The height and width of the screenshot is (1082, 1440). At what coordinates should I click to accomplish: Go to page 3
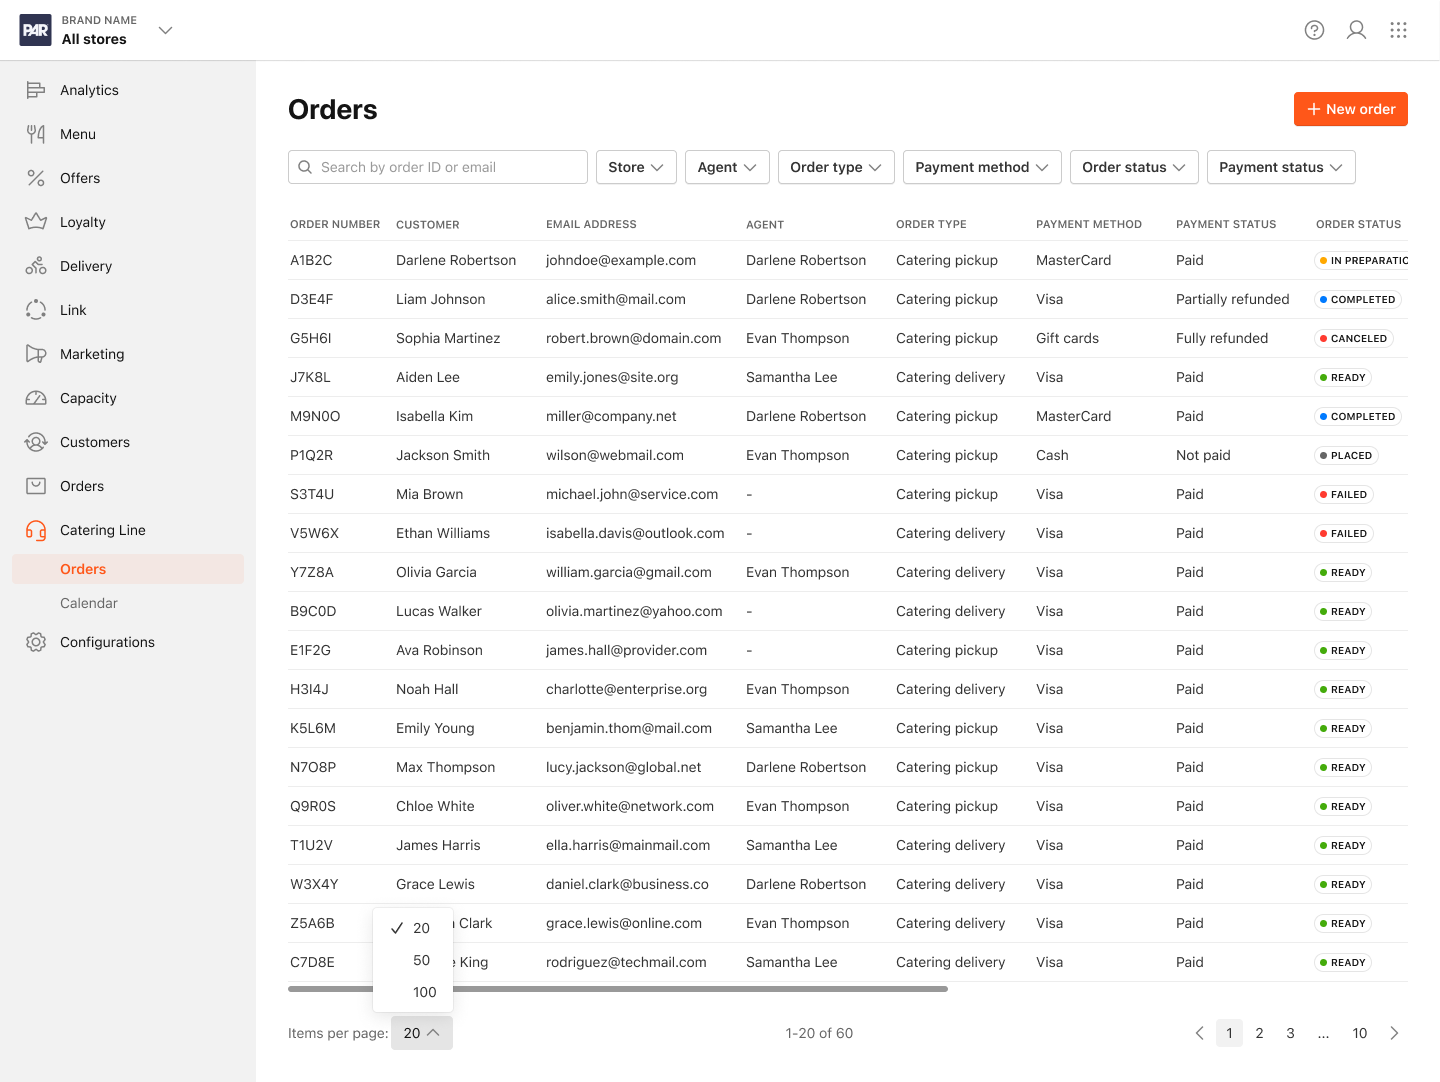pos(1290,1033)
